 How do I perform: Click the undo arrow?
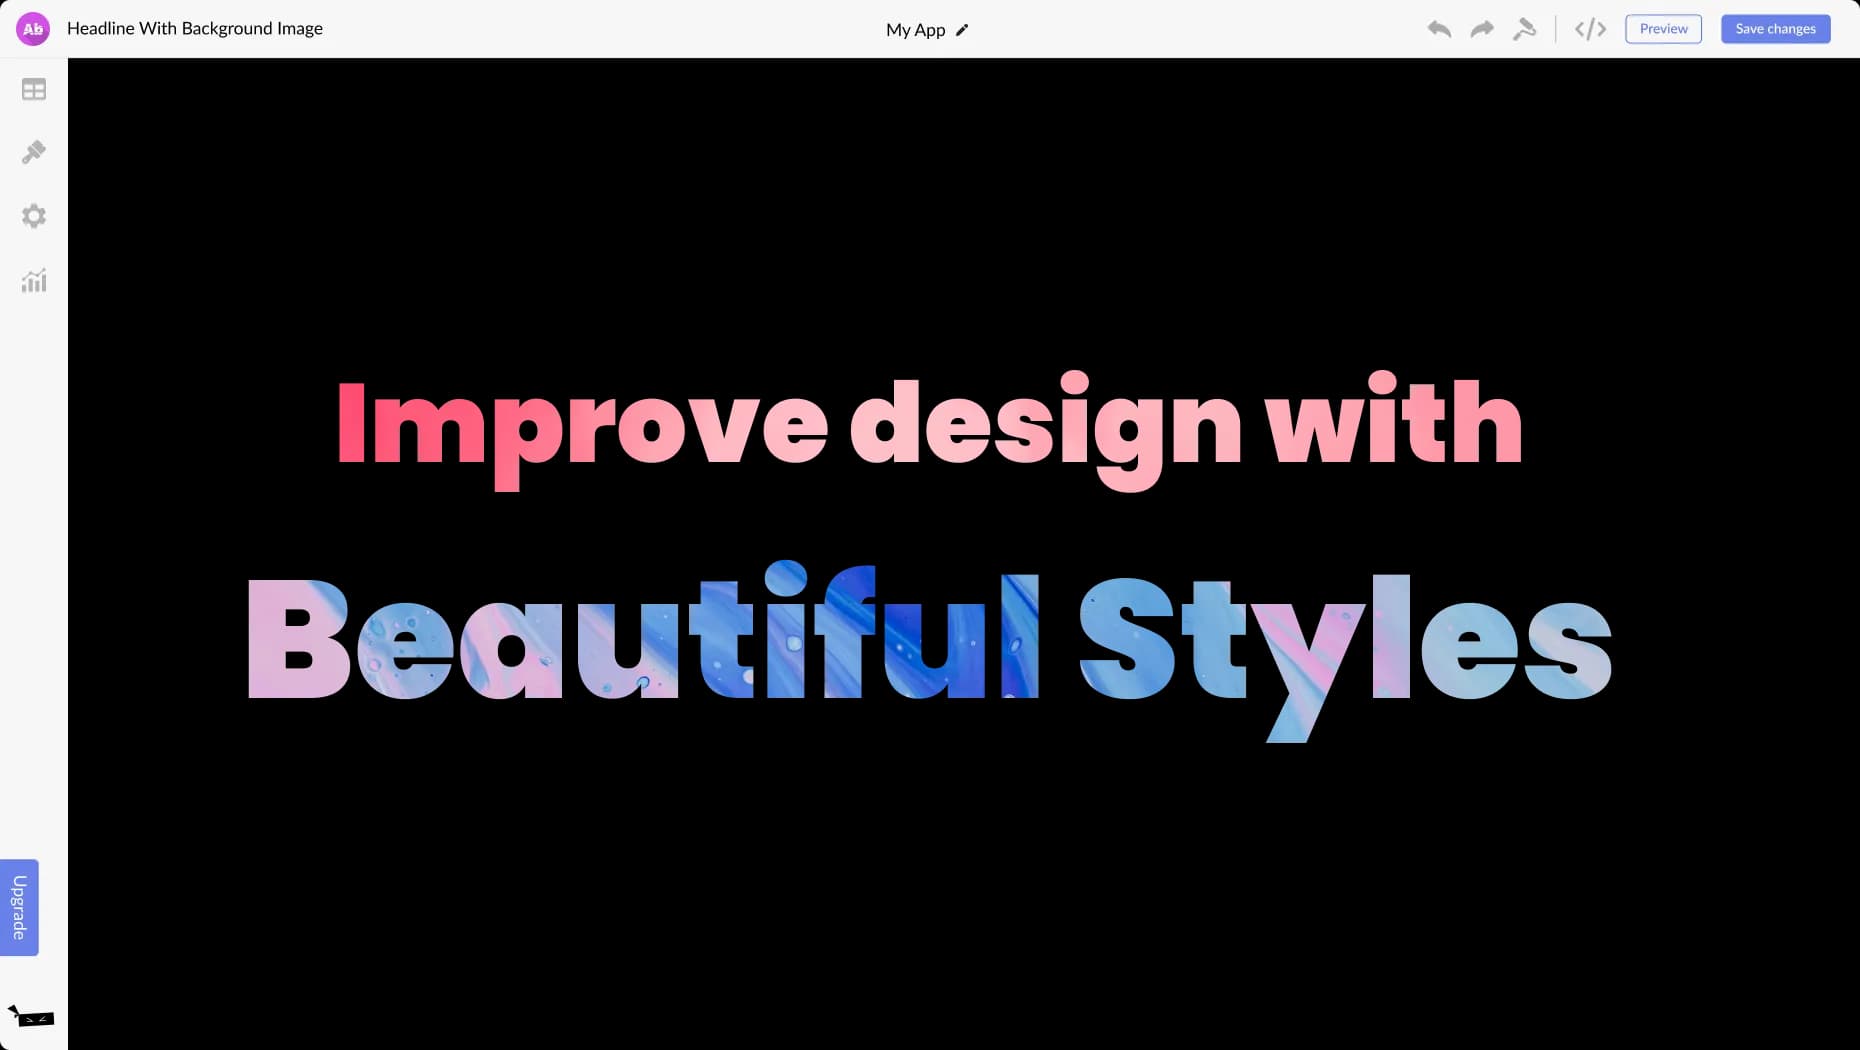[1439, 29]
